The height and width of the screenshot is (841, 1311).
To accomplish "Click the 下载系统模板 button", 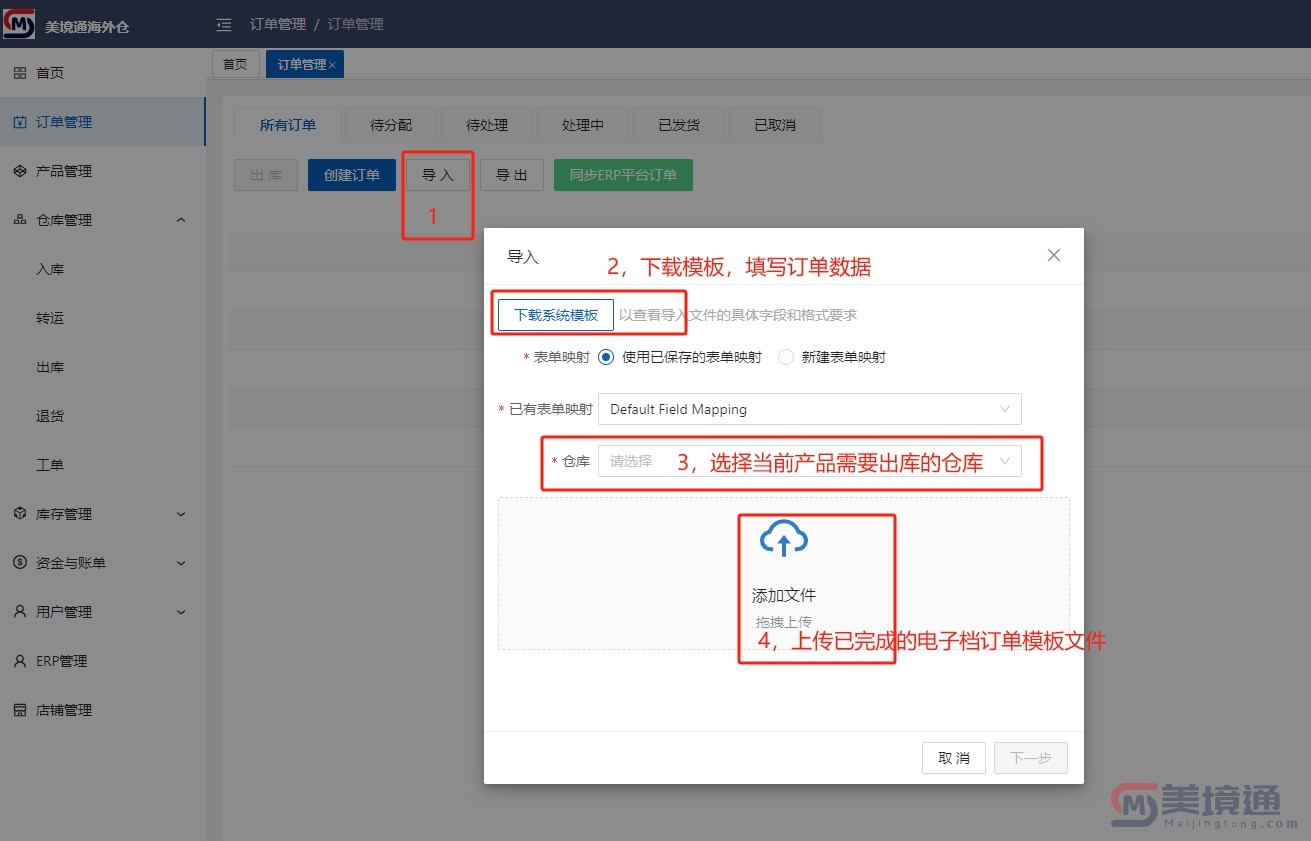I will point(556,315).
